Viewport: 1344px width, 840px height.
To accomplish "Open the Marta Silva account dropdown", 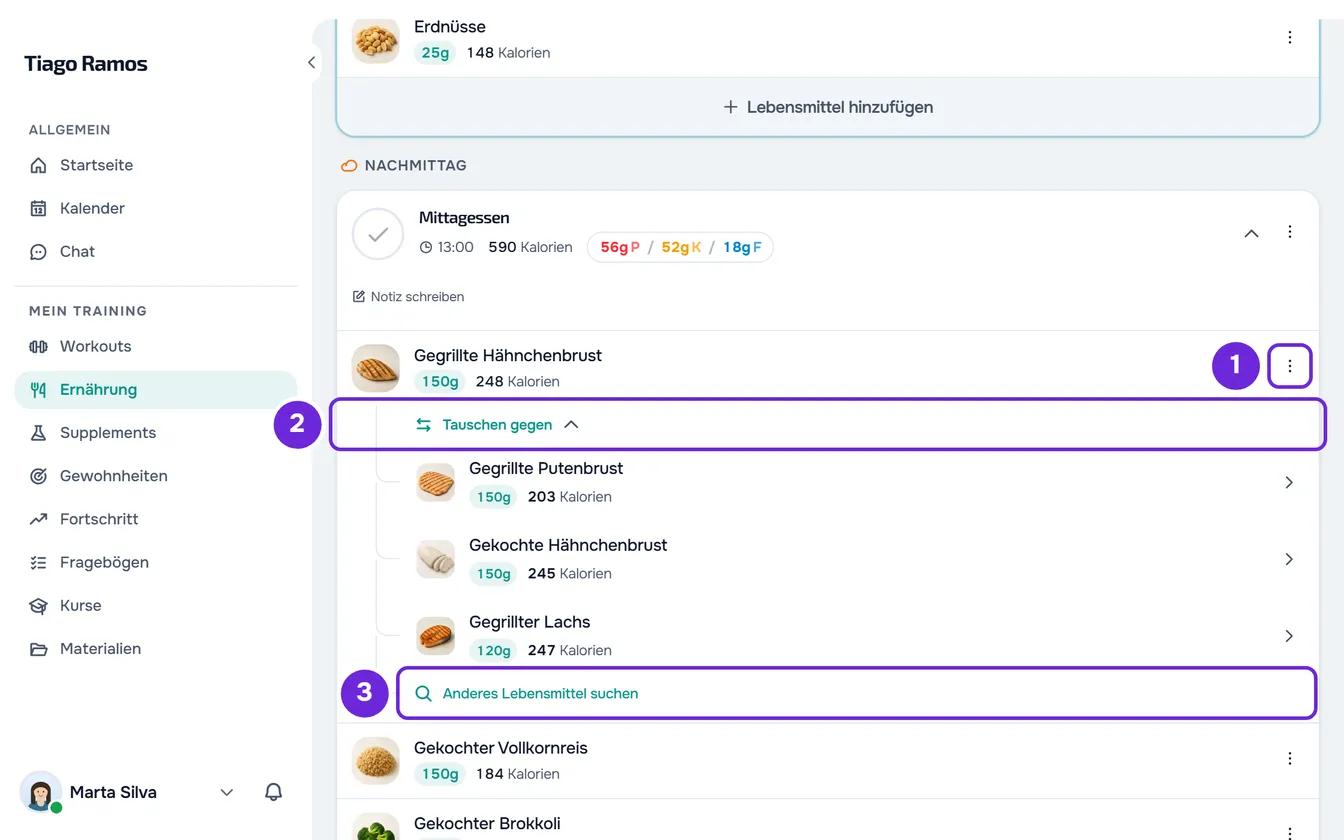I will (227, 792).
